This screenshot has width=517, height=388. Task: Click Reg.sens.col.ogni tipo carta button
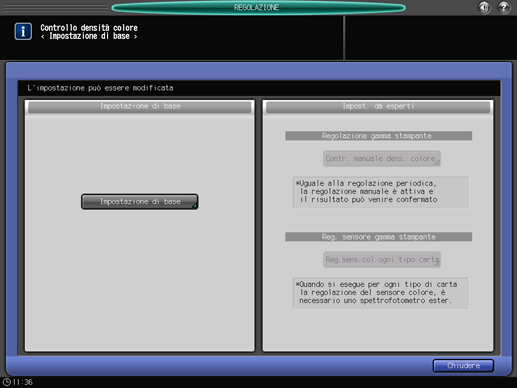382,260
